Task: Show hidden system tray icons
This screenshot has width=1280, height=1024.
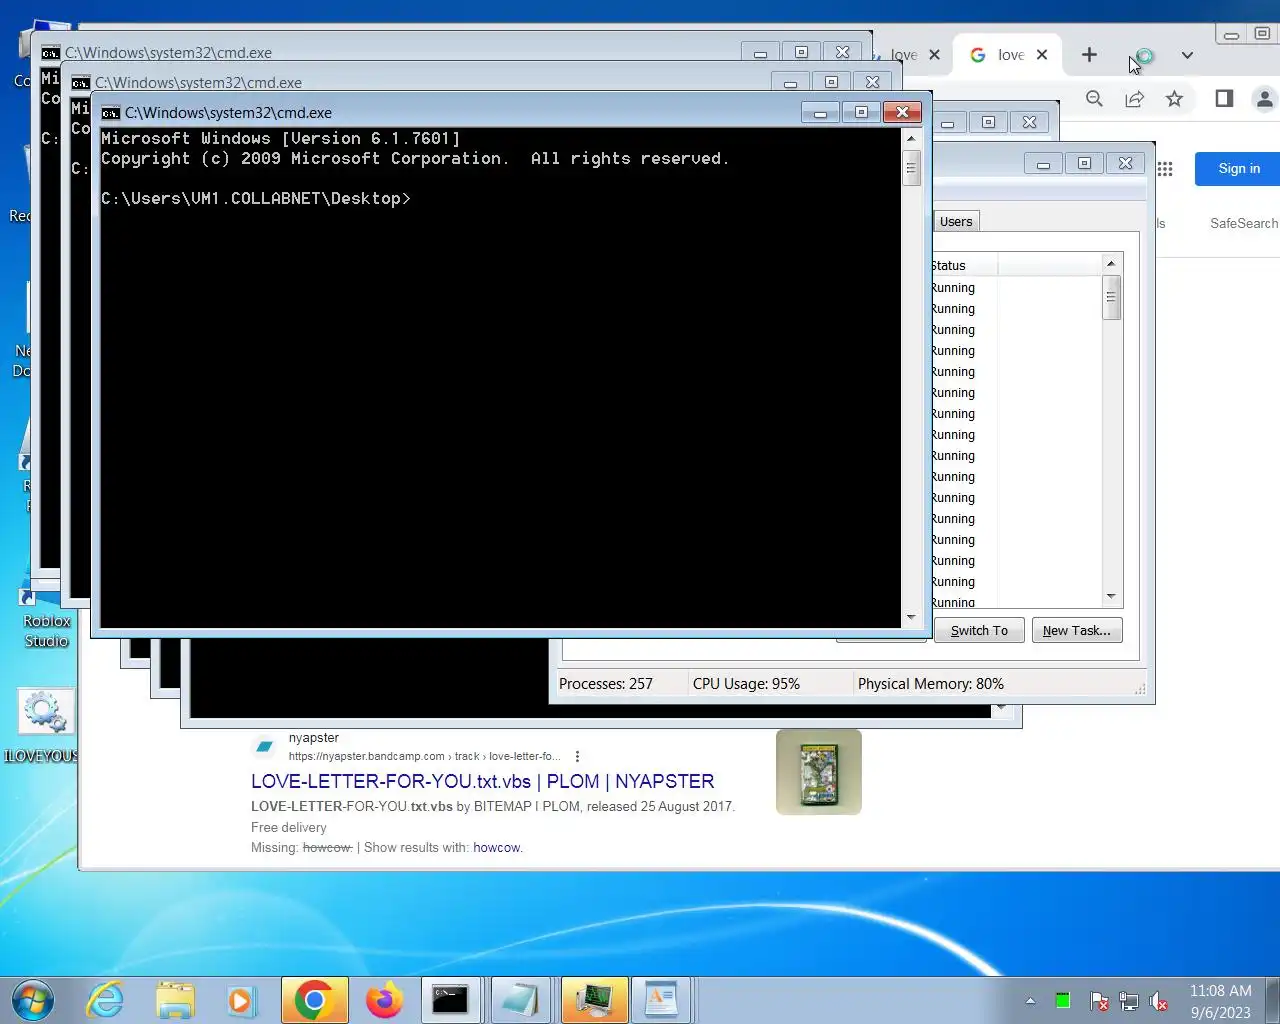Action: (1030, 1001)
